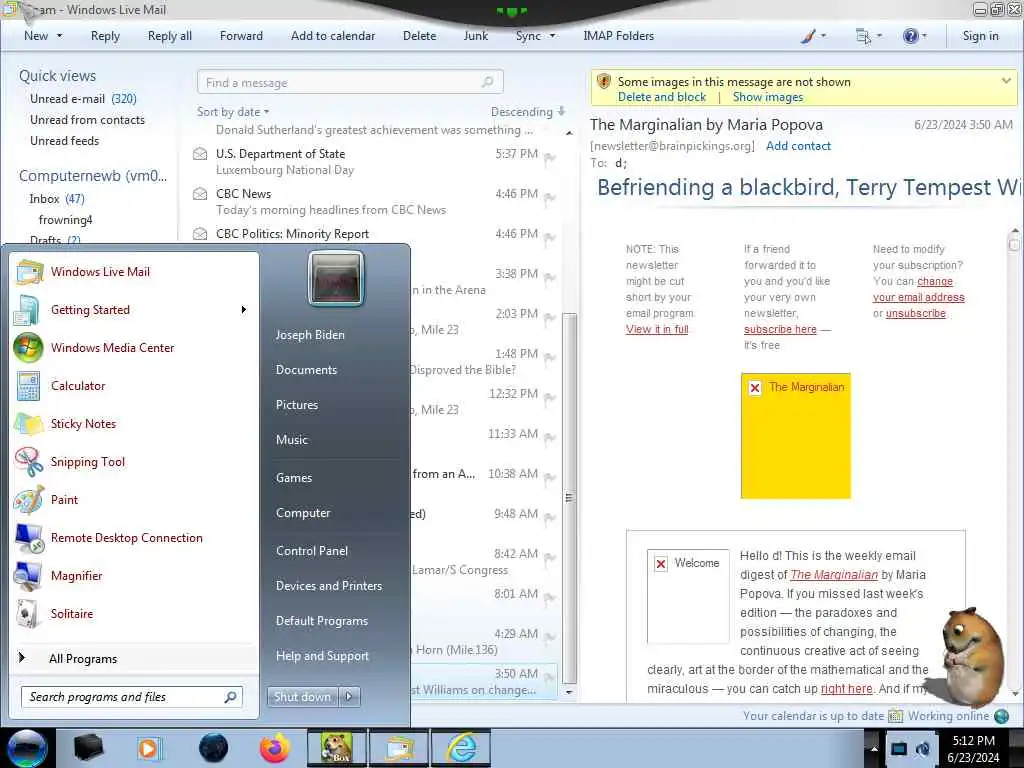Show hidden system tray icons
The height and width of the screenshot is (768, 1024).
point(874,749)
